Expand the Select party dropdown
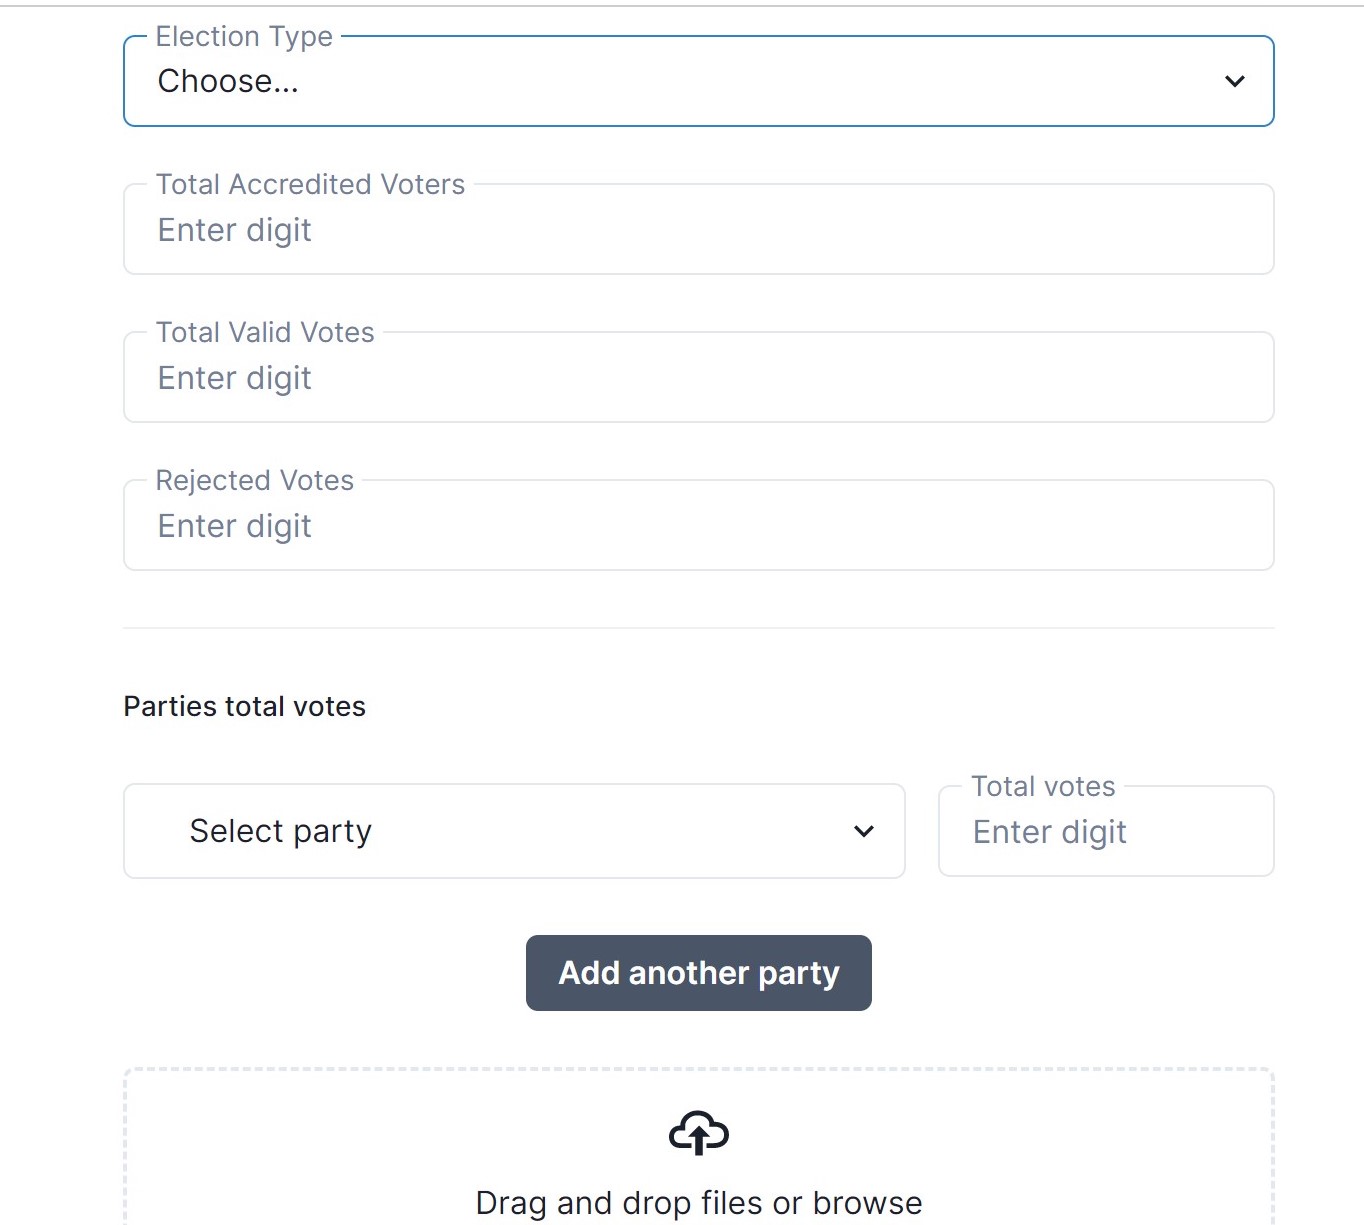This screenshot has width=1364, height=1225. tap(514, 831)
